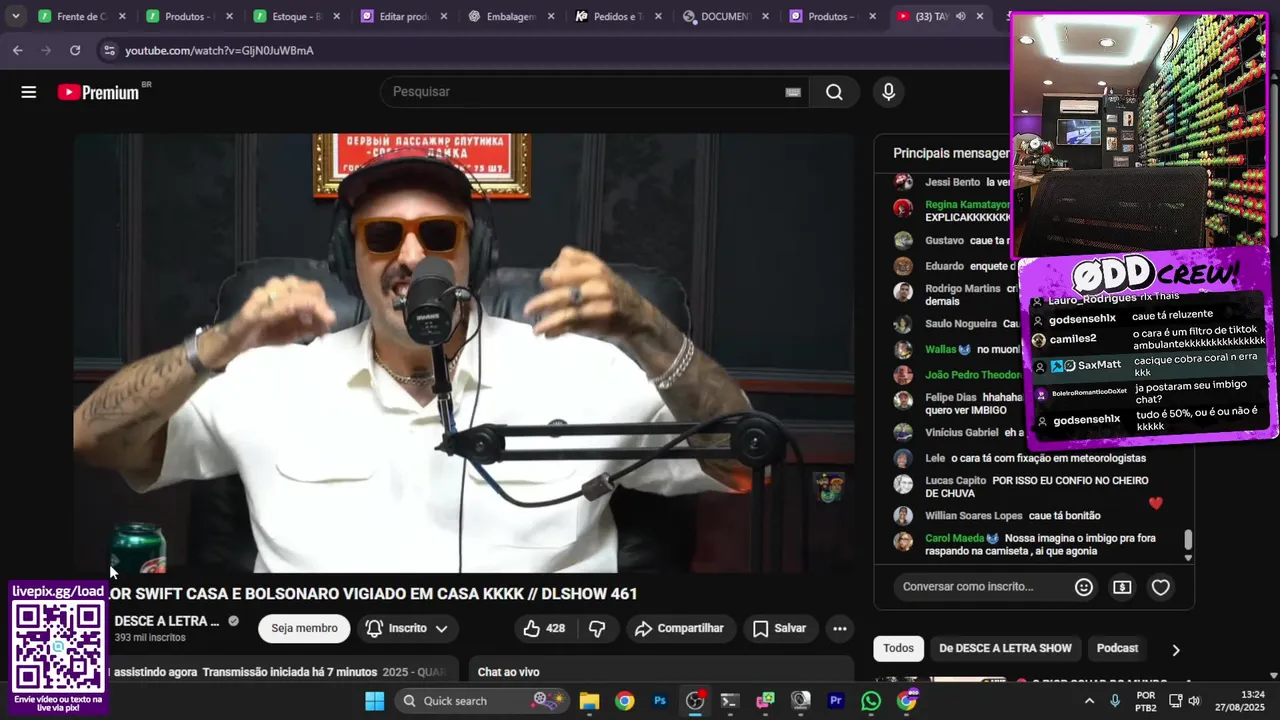
Task: Open Terminal from taskbar
Action: (730, 700)
